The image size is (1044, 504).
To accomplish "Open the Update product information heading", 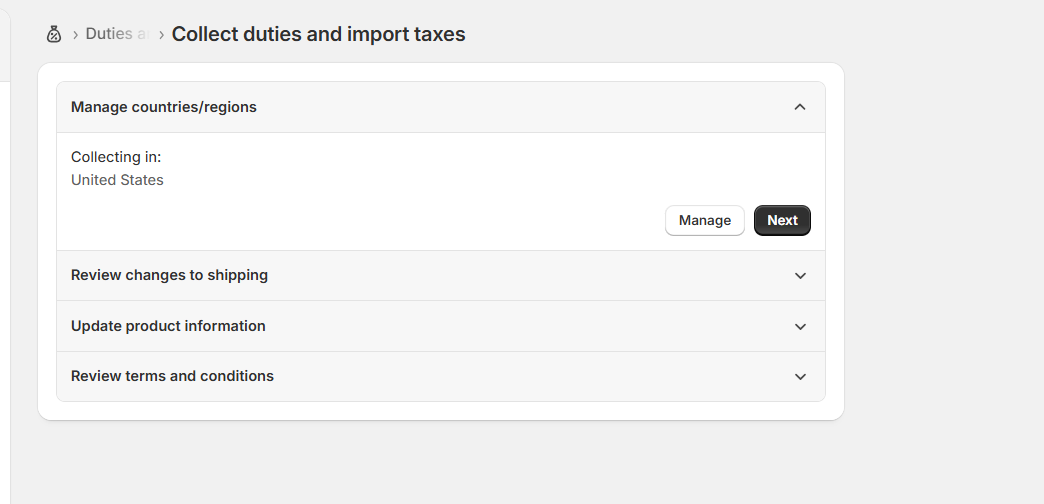I will click(168, 326).
